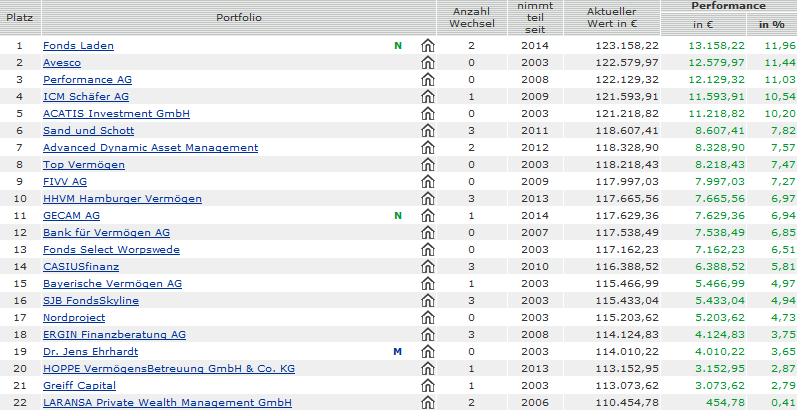This screenshot has height=416, width=806.
Task: Click house icon in GECAM AG row
Action: point(427,216)
